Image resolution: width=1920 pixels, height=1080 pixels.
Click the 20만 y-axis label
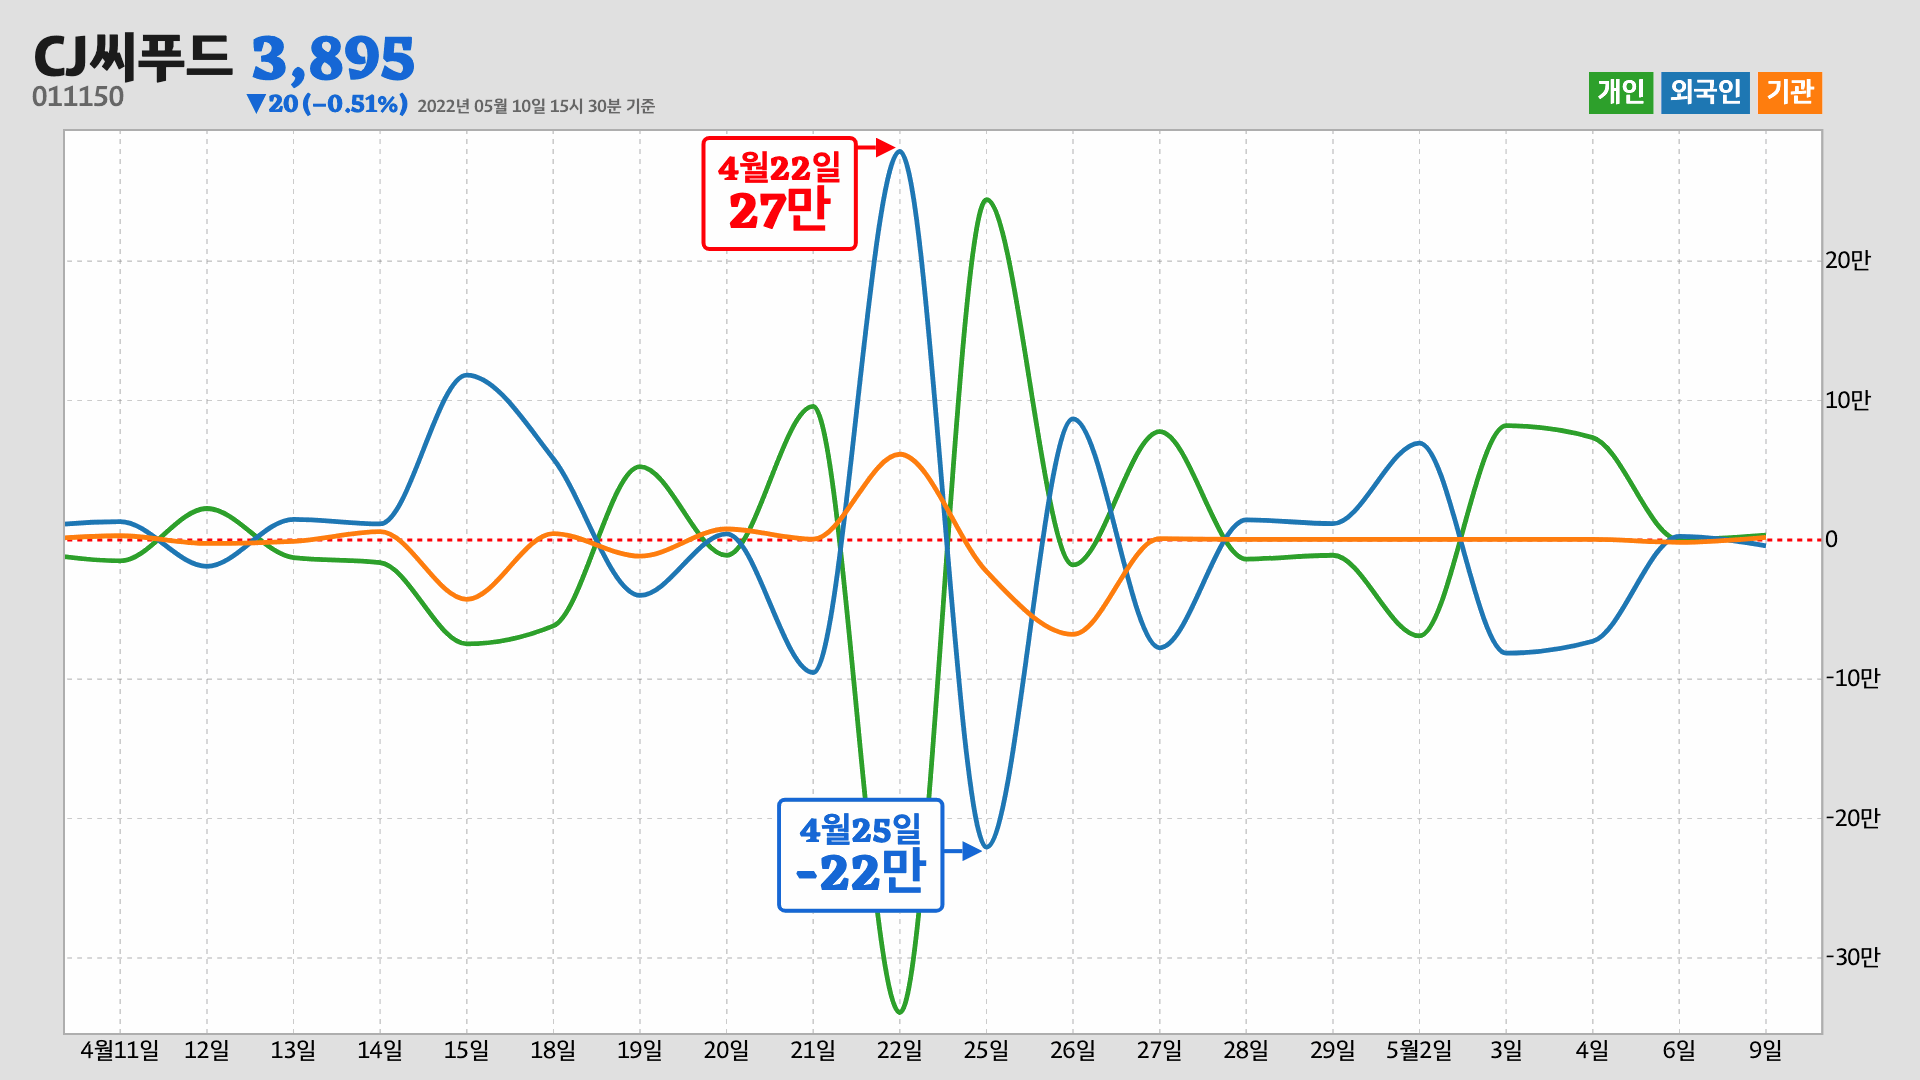[x=1847, y=261]
